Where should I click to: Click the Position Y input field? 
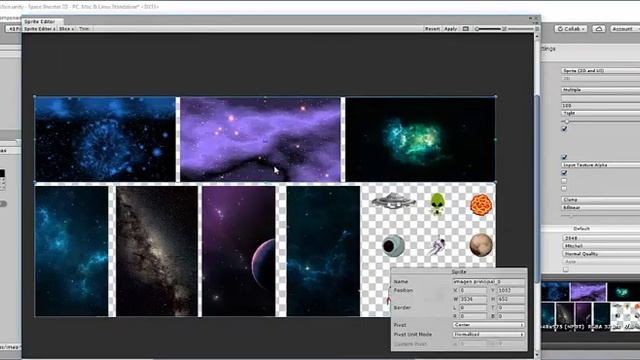tap(511, 290)
